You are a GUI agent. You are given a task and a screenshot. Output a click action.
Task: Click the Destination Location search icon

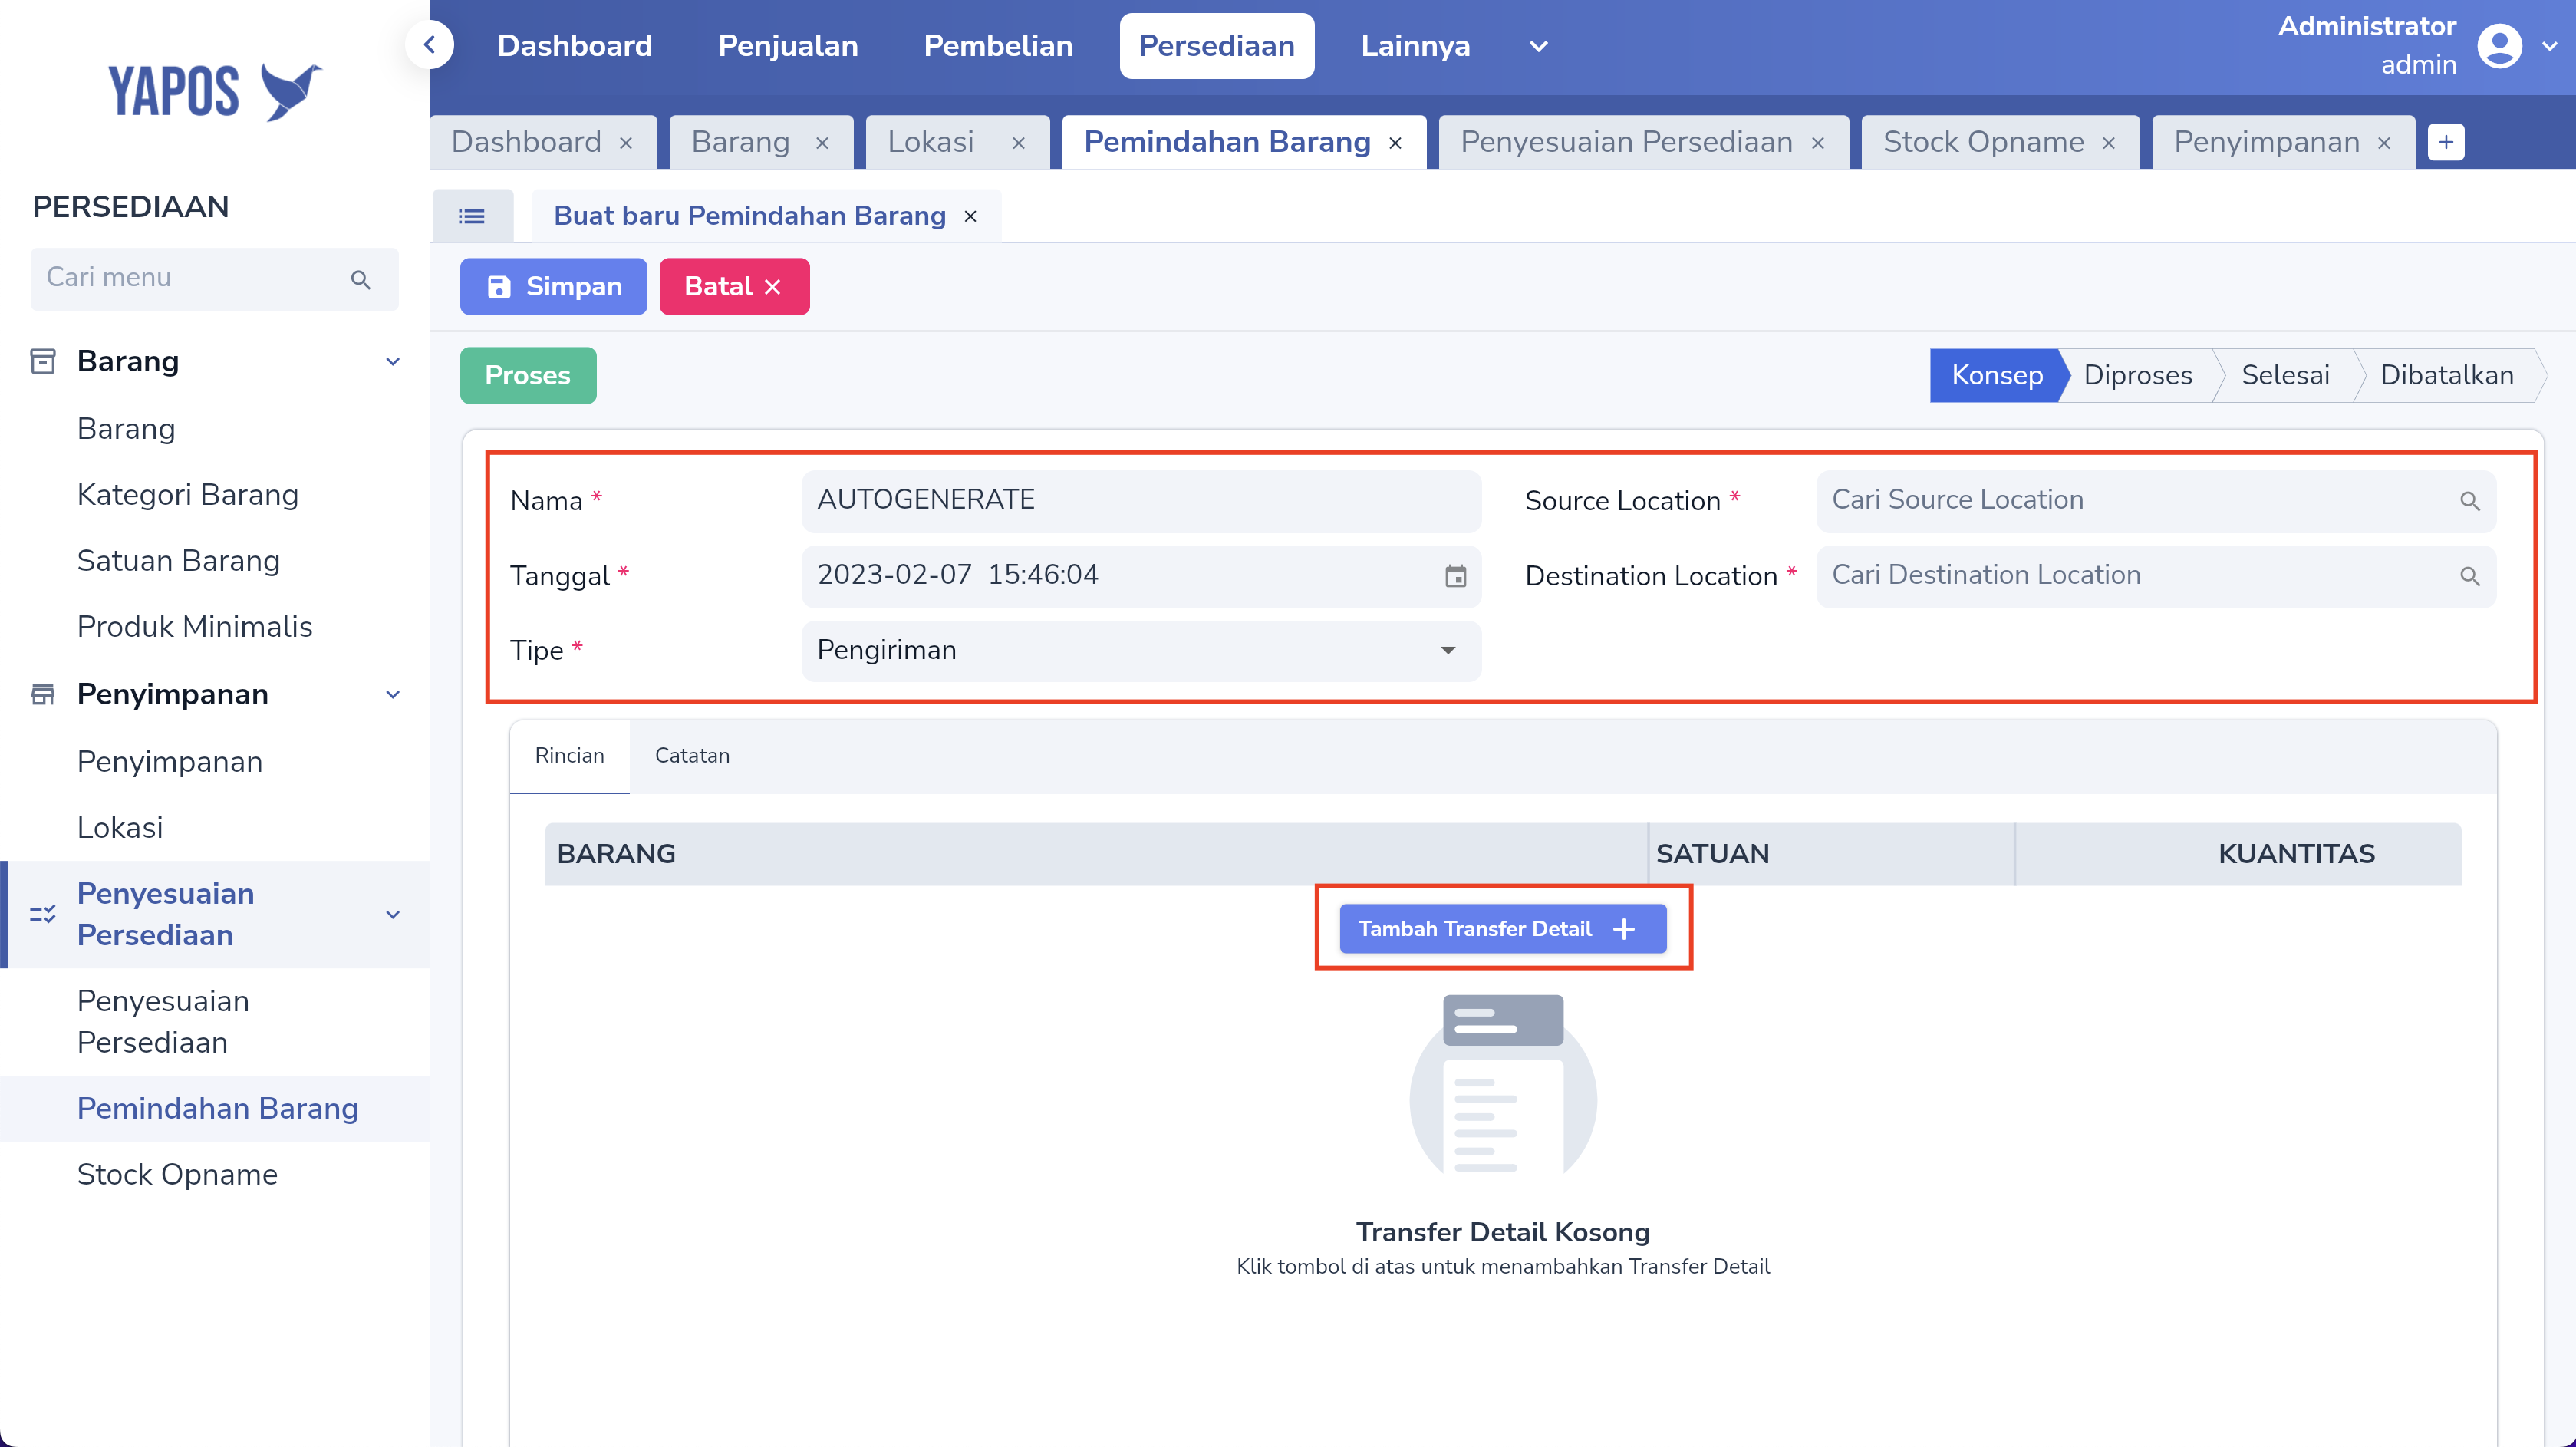(x=2469, y=576)
